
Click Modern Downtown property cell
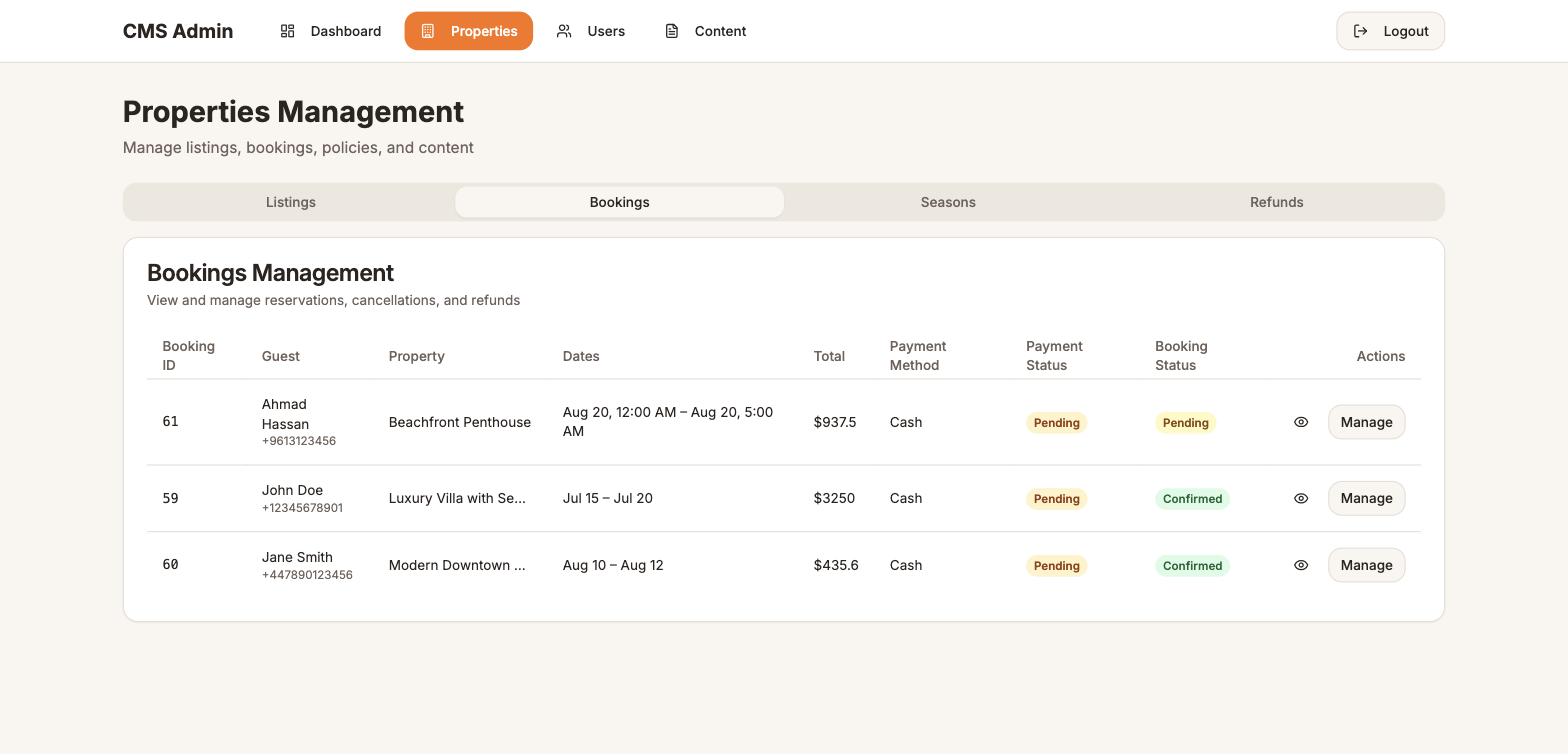[x=457, y=565]
